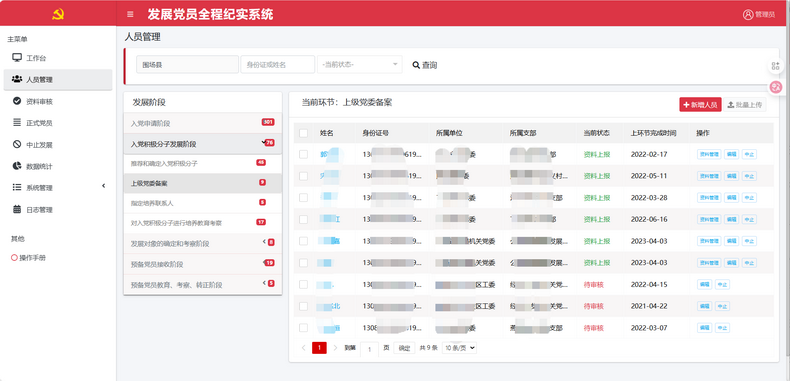Open the 管理员 user account icon

pos(748,14)
